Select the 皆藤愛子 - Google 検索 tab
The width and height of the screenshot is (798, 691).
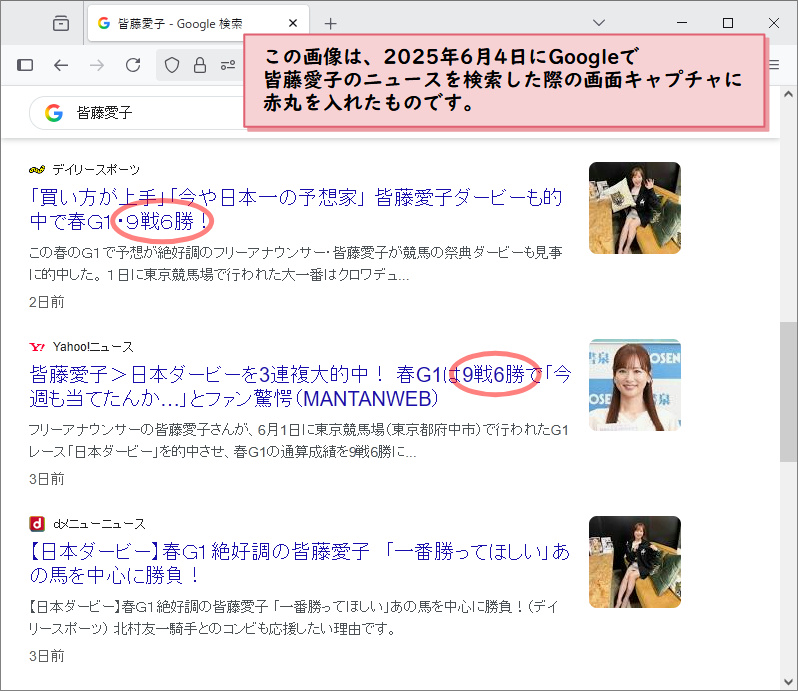coord(198,23)
